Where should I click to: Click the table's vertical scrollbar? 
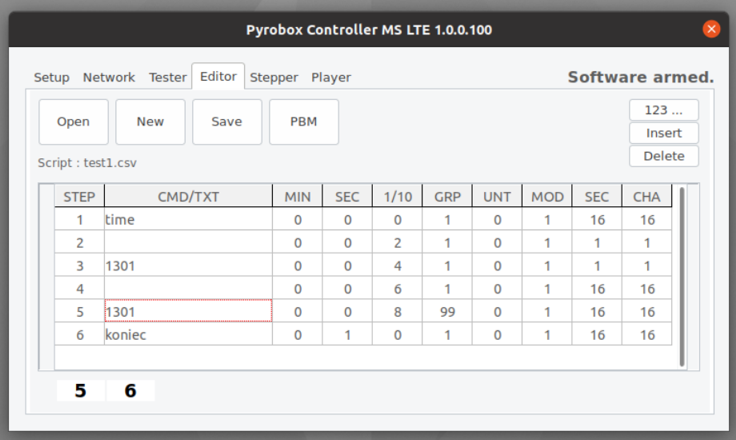pos(682,276)
